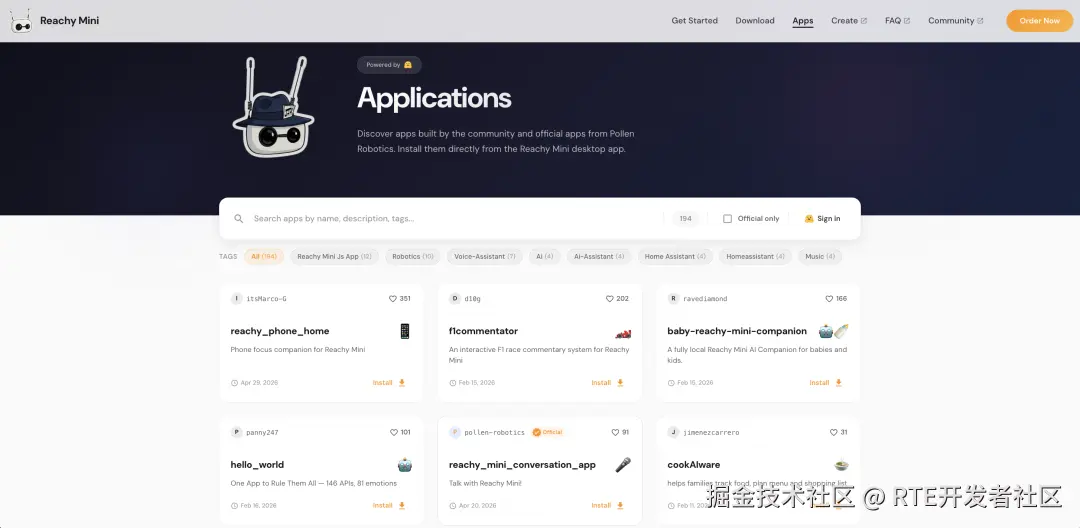This screenshot has width=1080, height=528.
Task: Click the phone icon on reachy_phone_home card
Action: pyautogui.click(x=405, y=331)
